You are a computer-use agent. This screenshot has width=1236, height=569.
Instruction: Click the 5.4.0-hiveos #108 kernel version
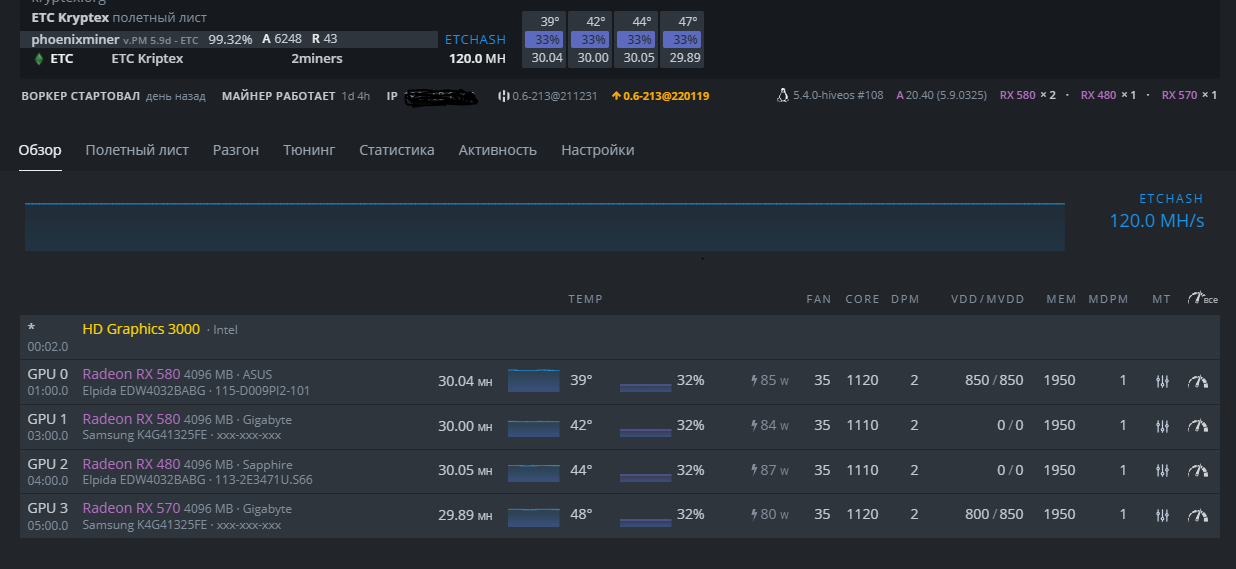tap(838, 96)
